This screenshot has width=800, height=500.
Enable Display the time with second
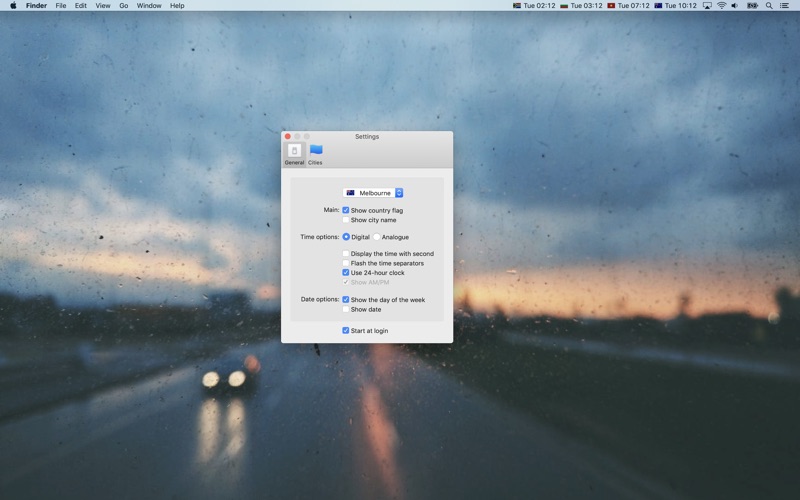[346, 254]
